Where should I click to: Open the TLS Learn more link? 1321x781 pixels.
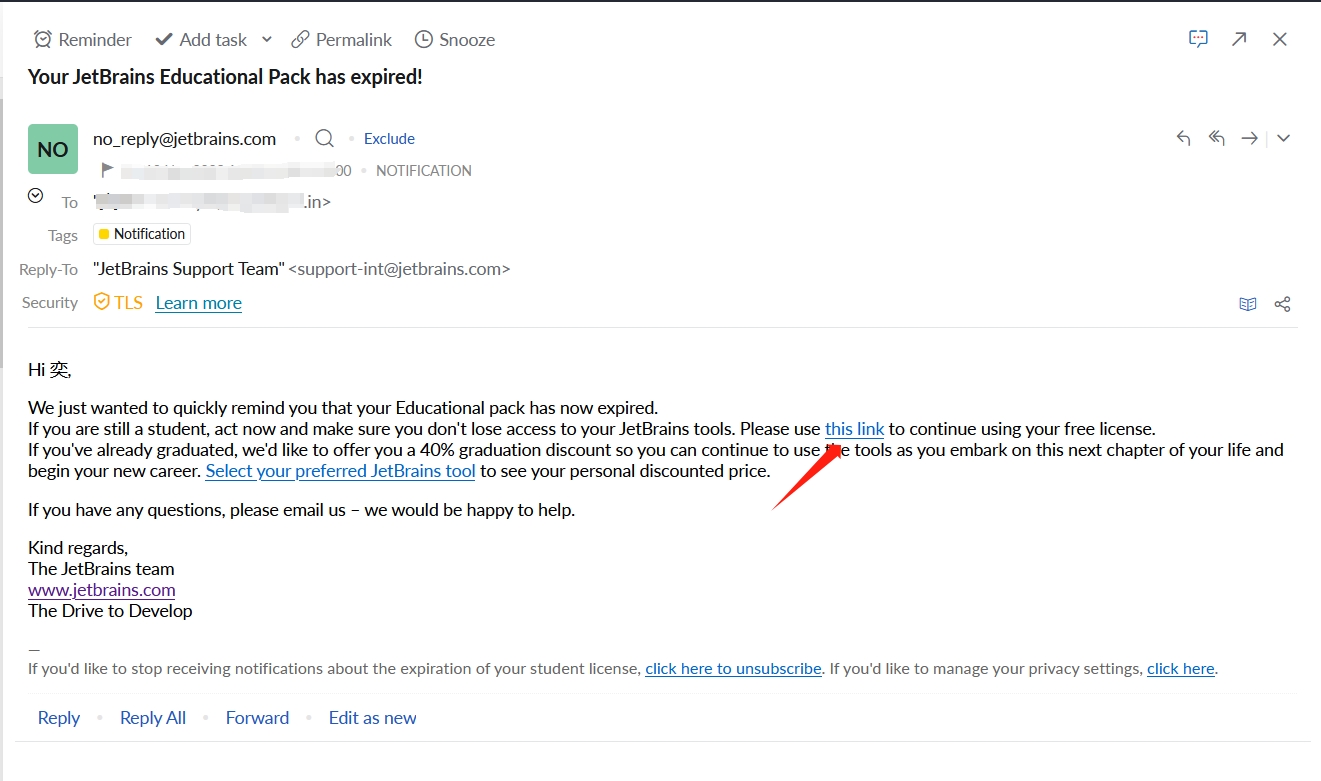[198, 303]
